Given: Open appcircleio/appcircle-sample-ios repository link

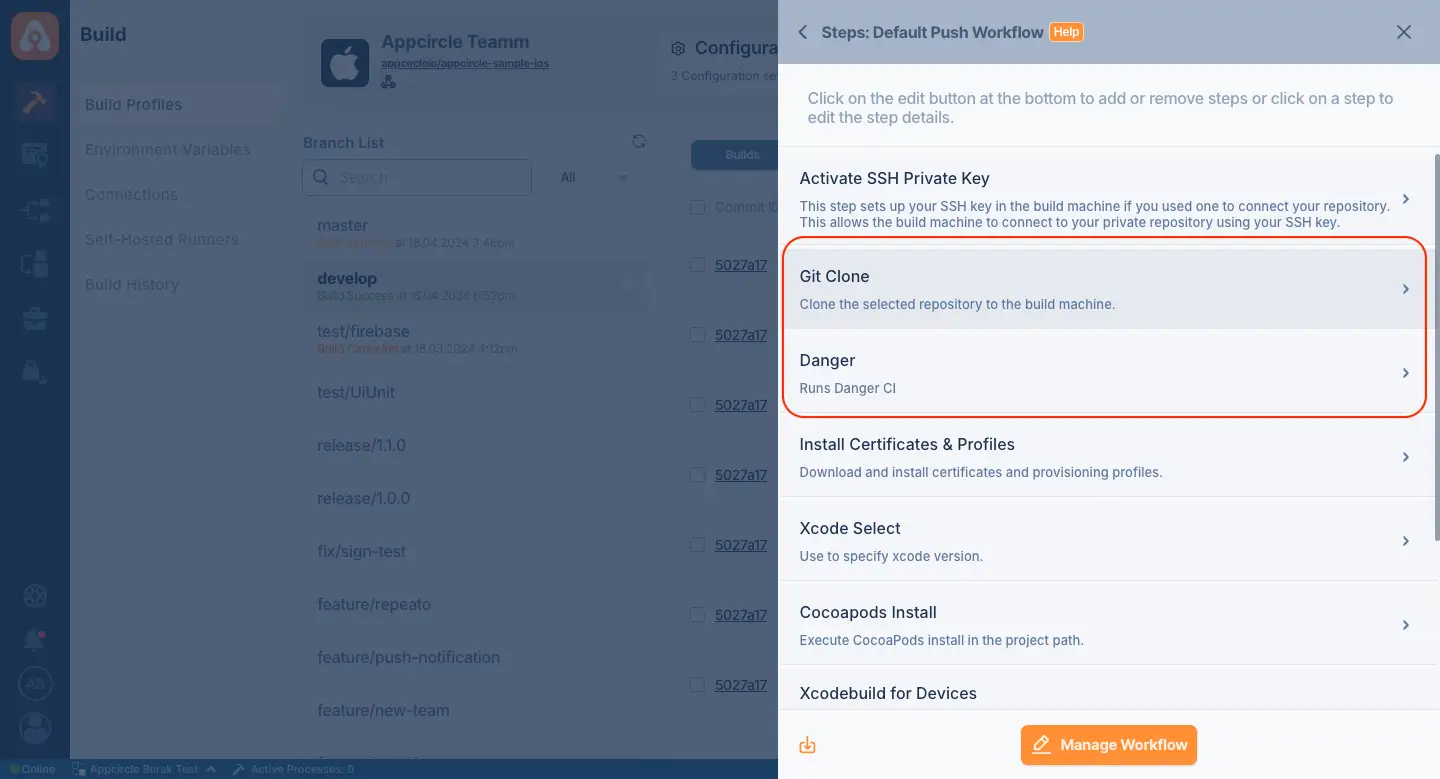Looking at the screenshot, I should [x=465, y=63].
